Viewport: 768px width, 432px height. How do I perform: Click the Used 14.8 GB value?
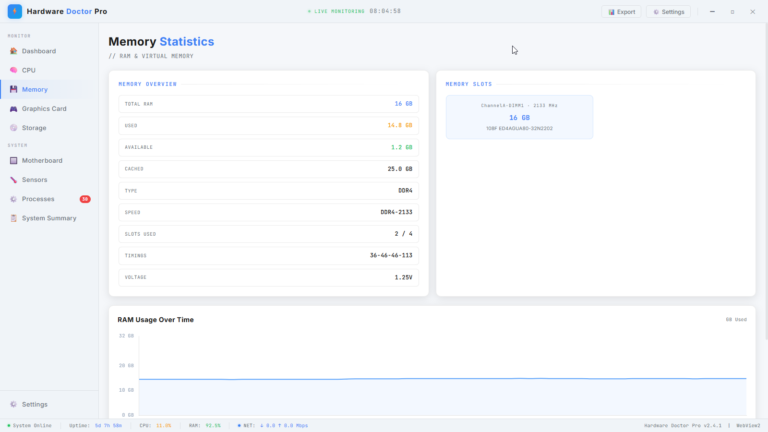400,125
